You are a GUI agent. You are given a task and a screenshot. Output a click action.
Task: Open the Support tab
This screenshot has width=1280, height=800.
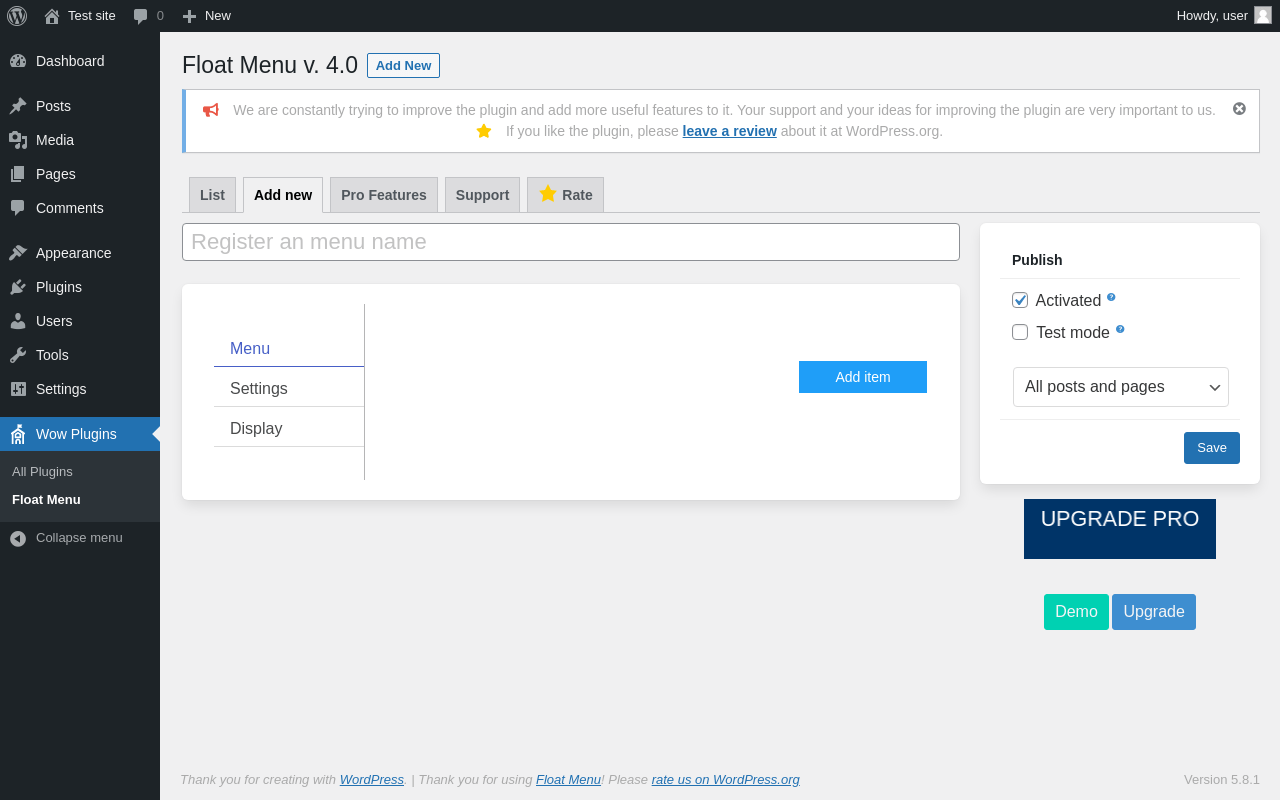click(482, 195)
